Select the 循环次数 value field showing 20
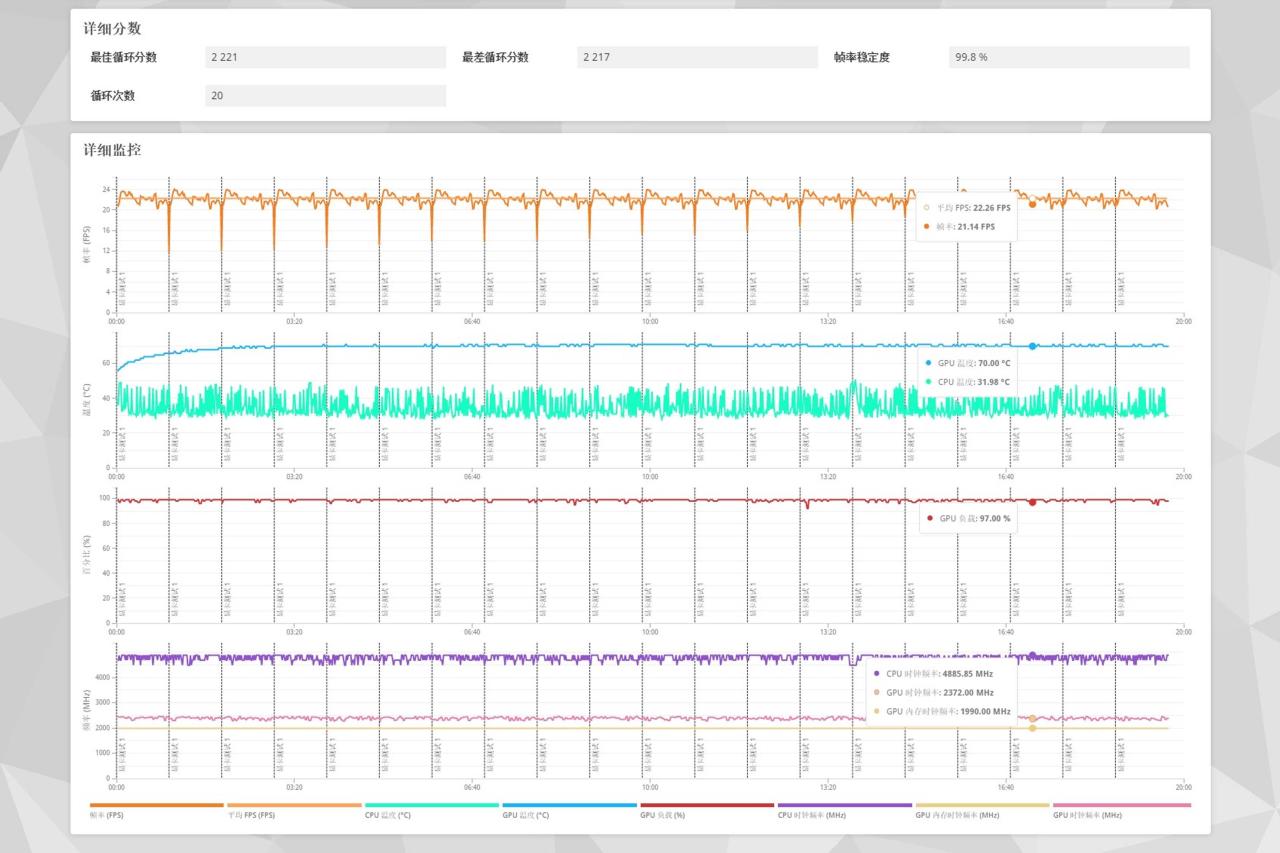 pyautogui.click(x=325, y=96)
